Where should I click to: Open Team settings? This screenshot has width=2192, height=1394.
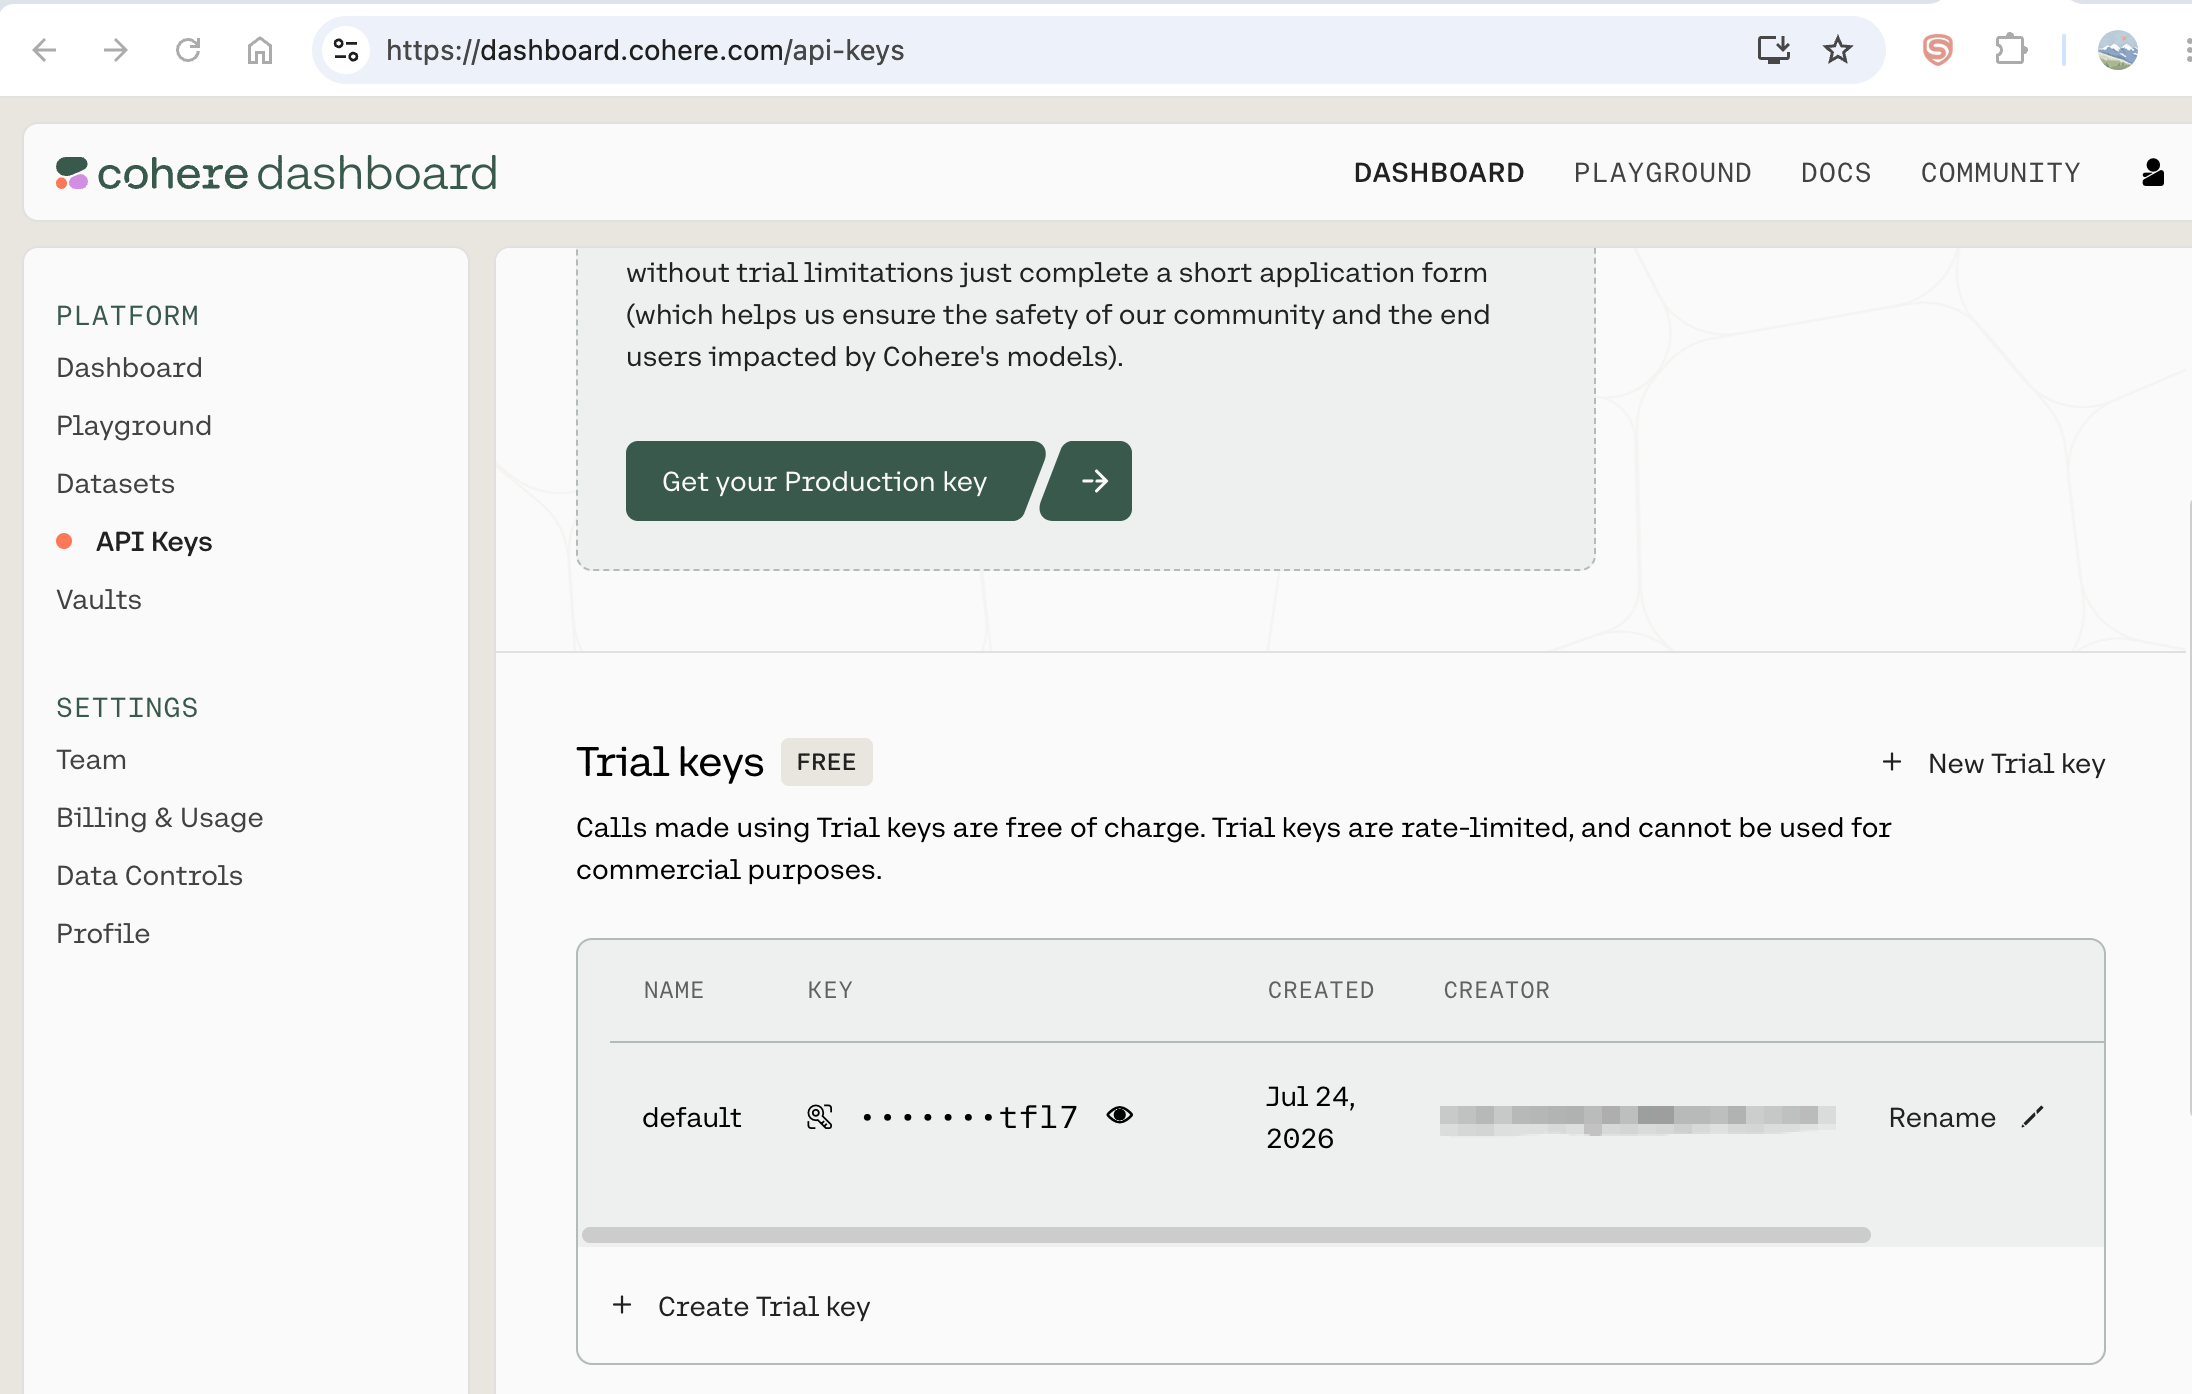point(91,760)
